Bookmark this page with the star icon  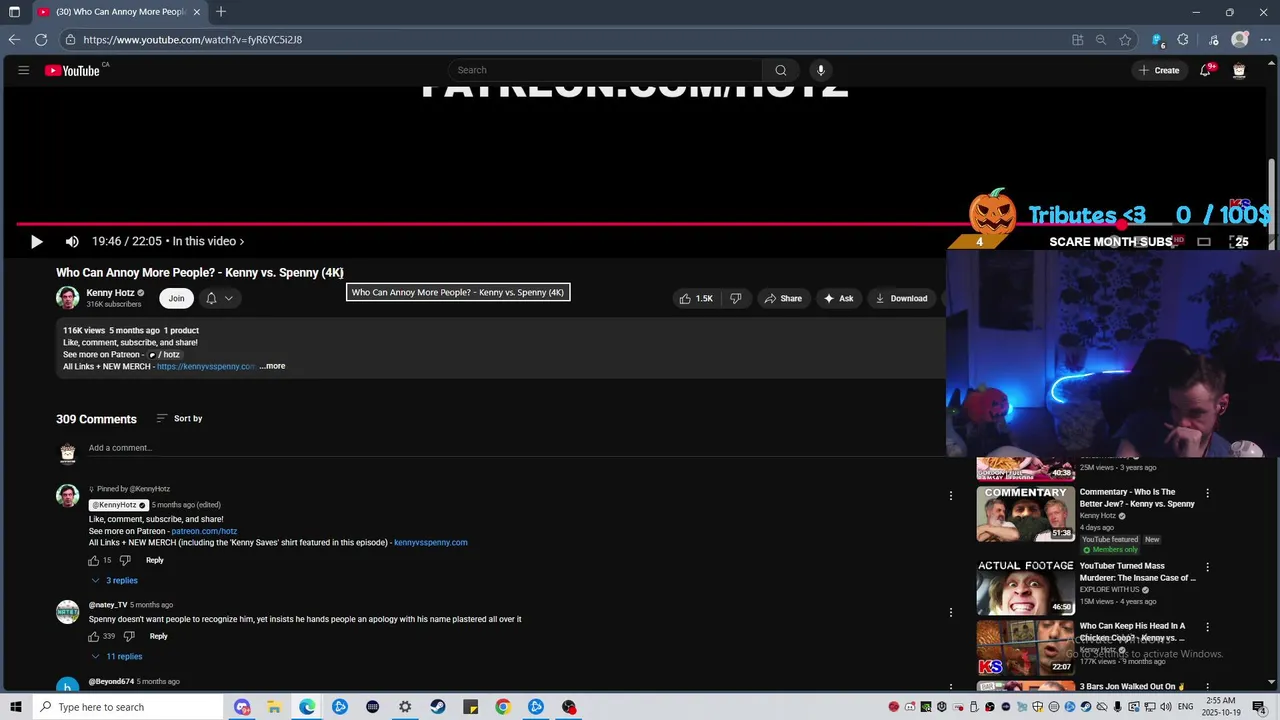pos(1125,40)
